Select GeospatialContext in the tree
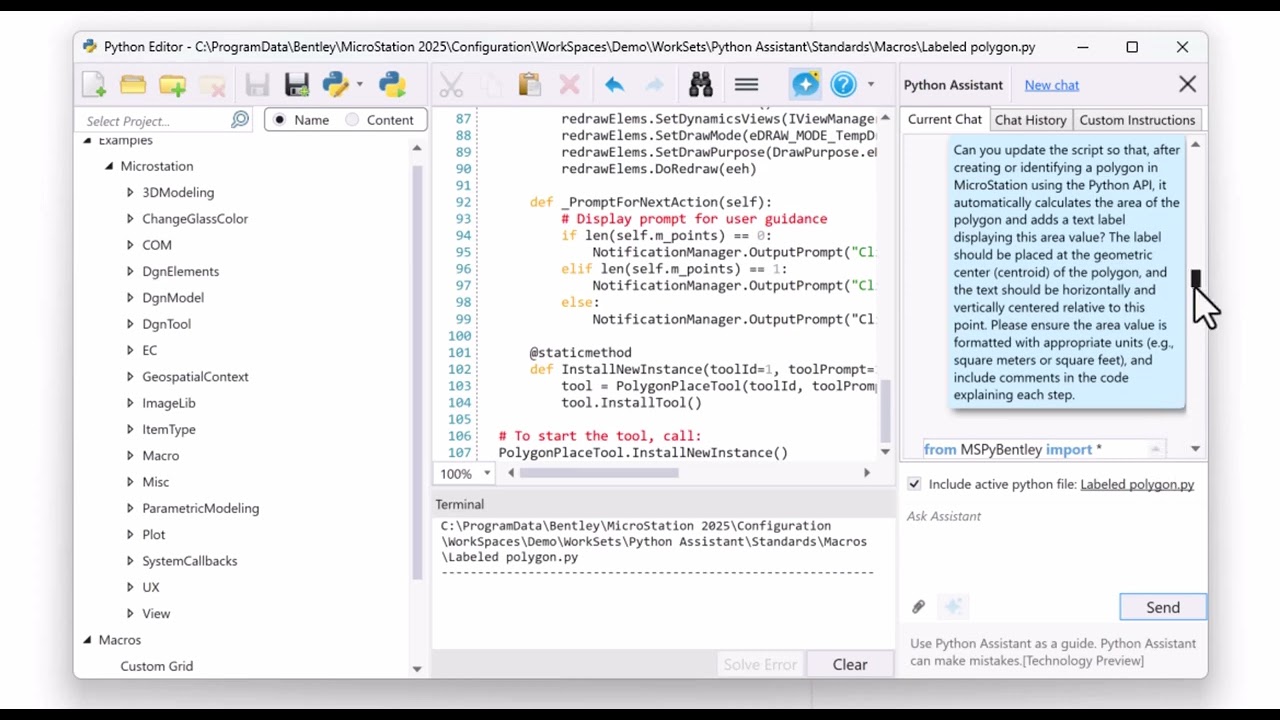 pyautogui.click(x=195, y=376)
